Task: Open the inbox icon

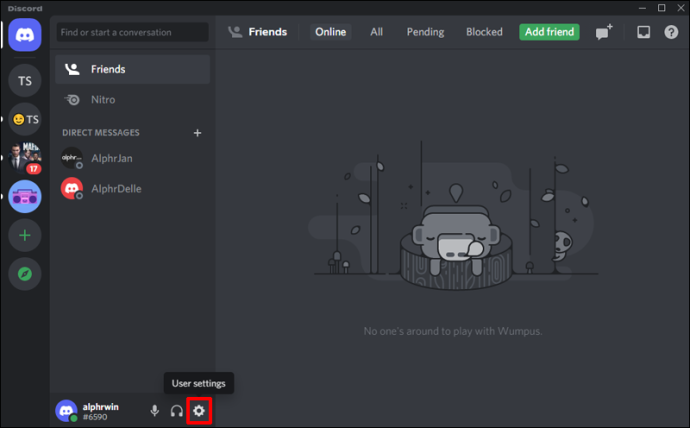Action: point(643,32)
